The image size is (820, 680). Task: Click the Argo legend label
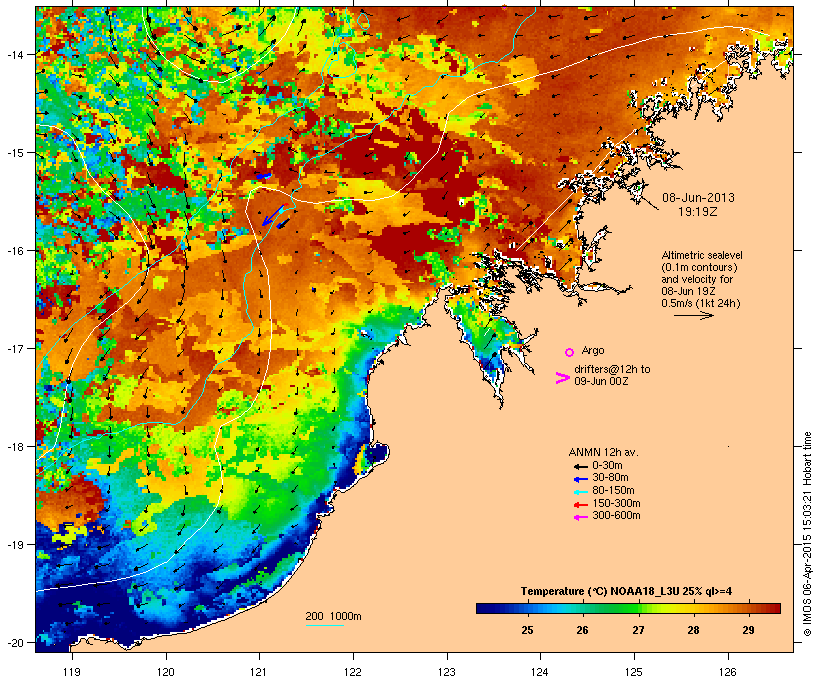[593, 350]
